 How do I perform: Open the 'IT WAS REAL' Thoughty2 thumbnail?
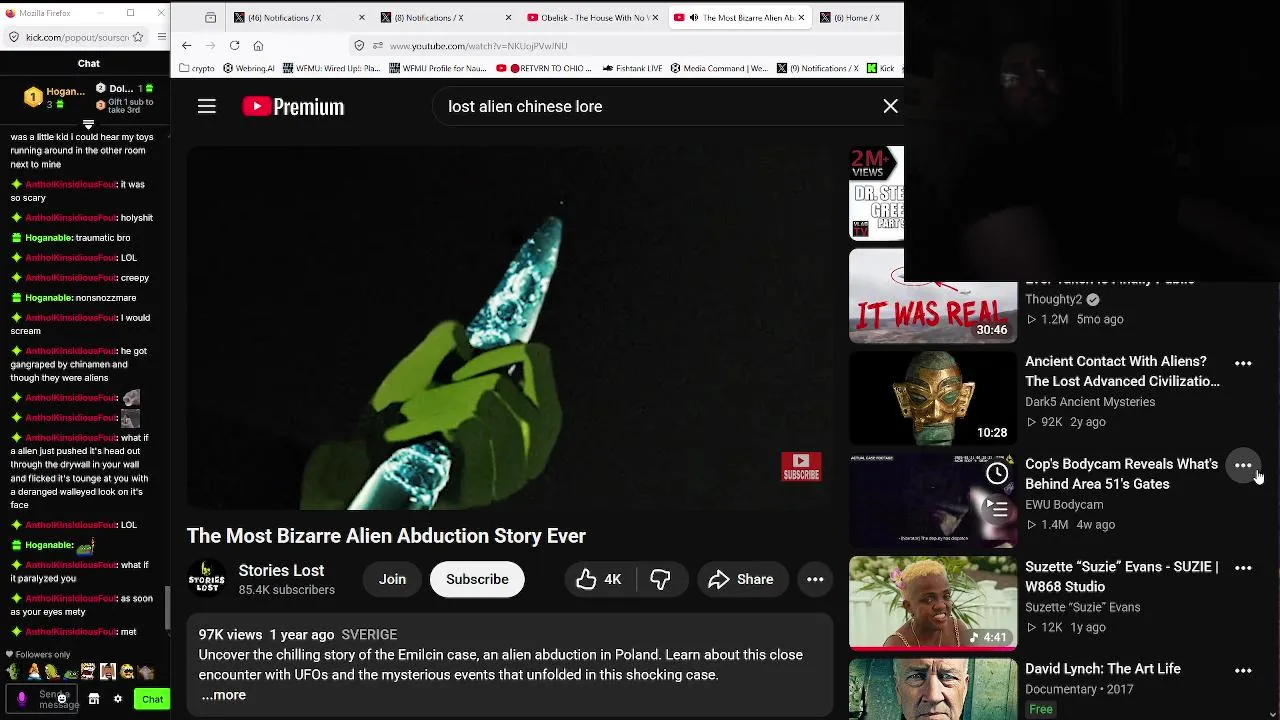point(933,296)
